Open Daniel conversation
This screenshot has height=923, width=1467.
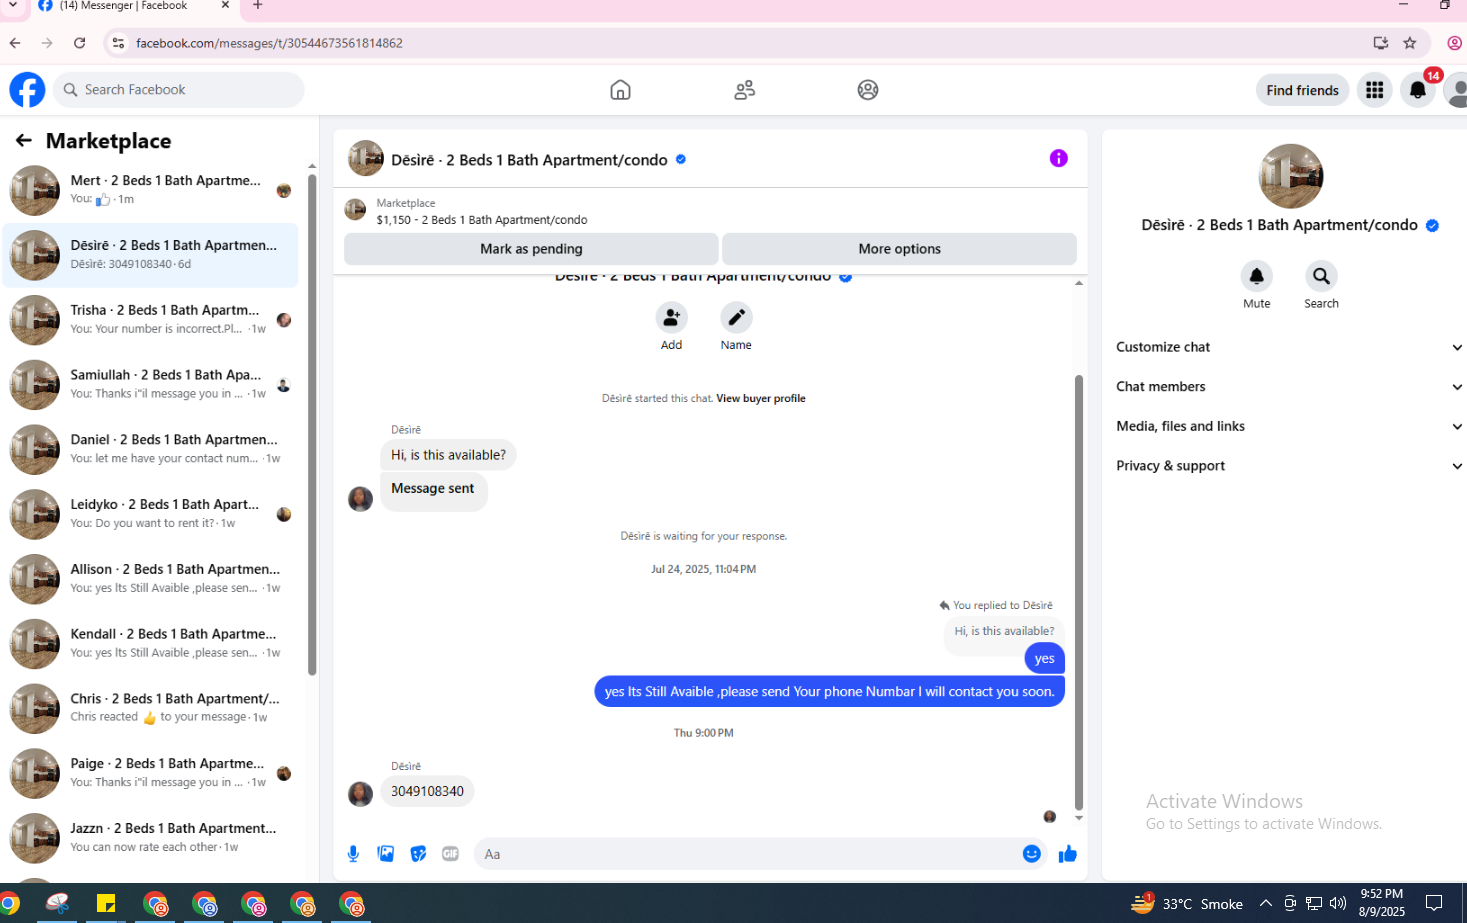150,449
